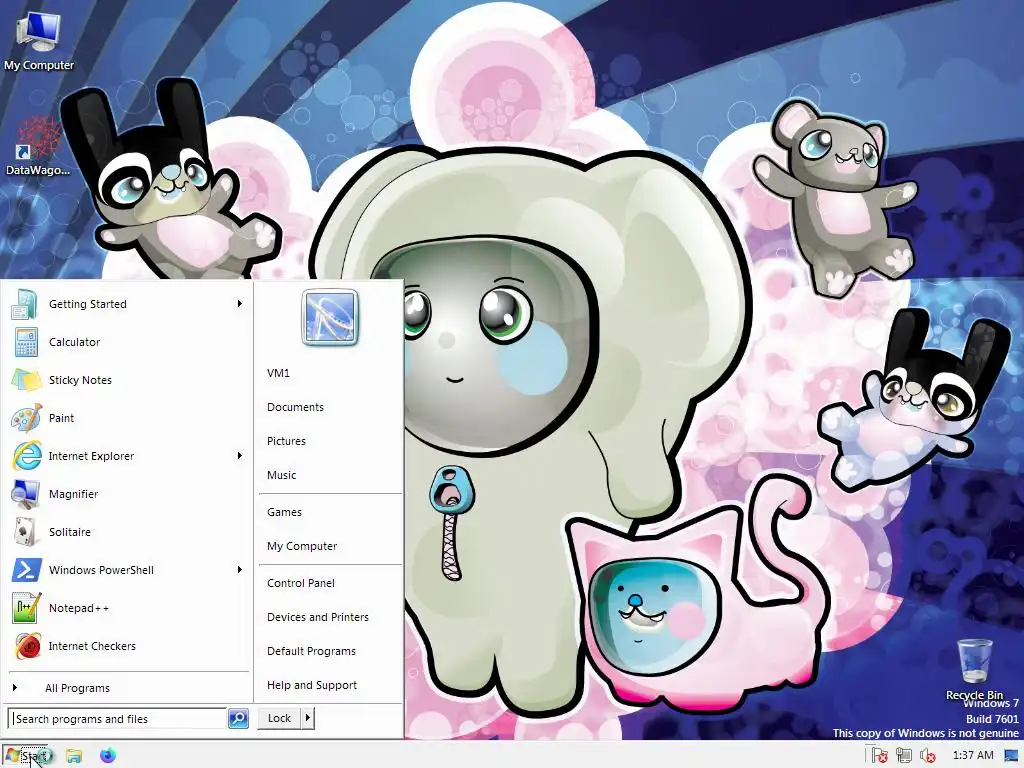The image size is (1024, 768).
Task: Open Internet Explorer from the Start menu
Action: point(127,456)
